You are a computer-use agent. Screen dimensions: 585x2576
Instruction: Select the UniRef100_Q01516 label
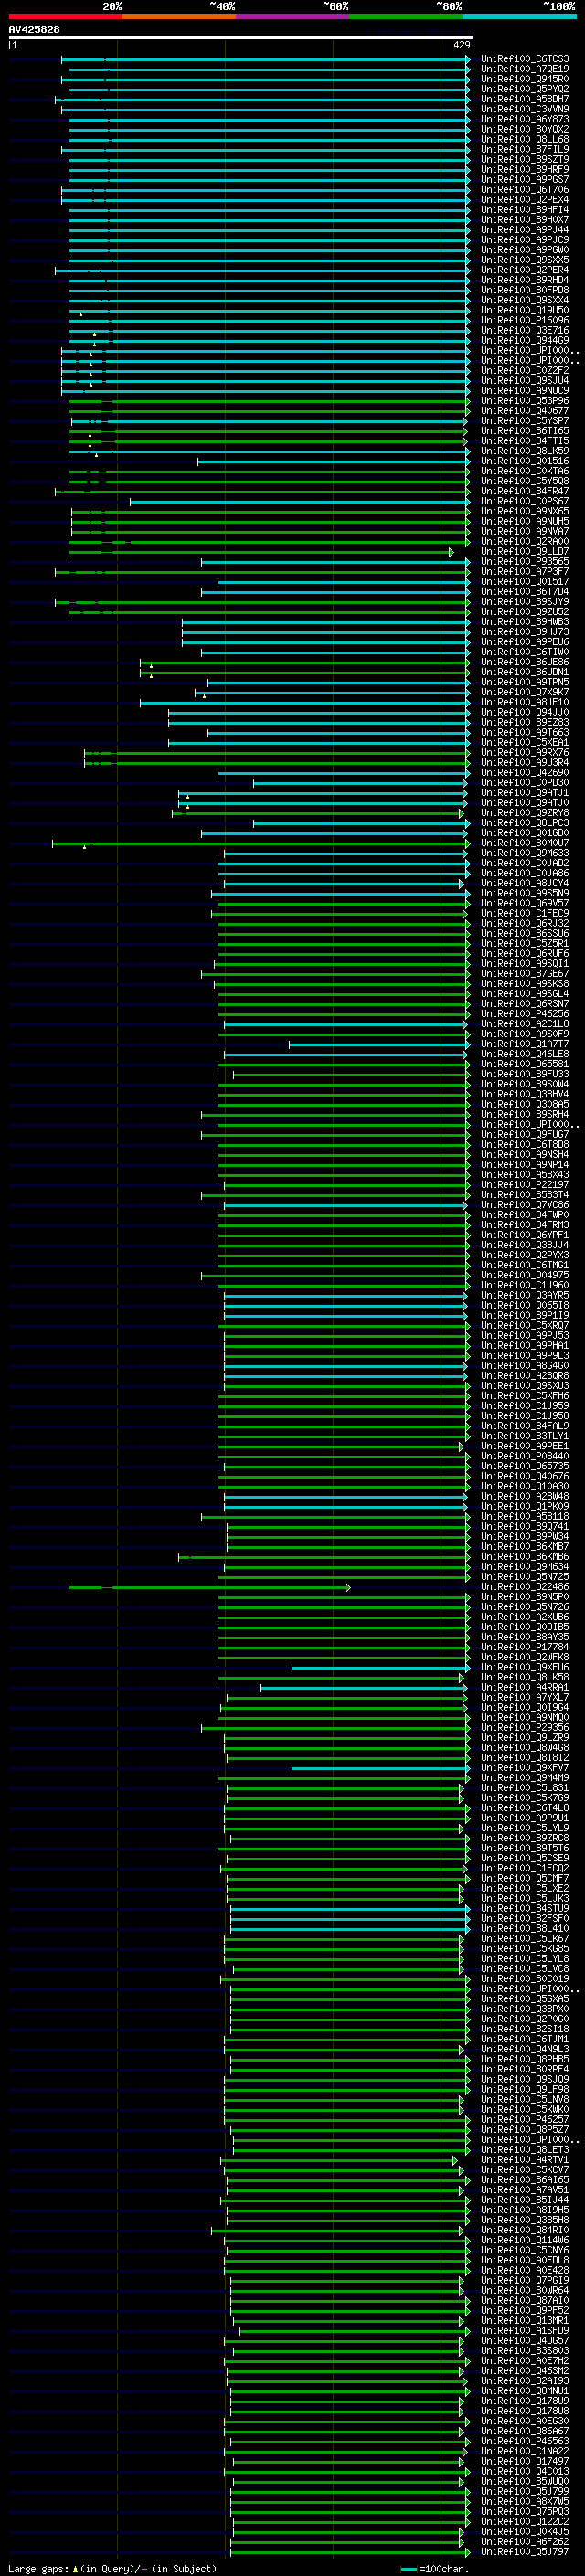[x=524, y=461]
